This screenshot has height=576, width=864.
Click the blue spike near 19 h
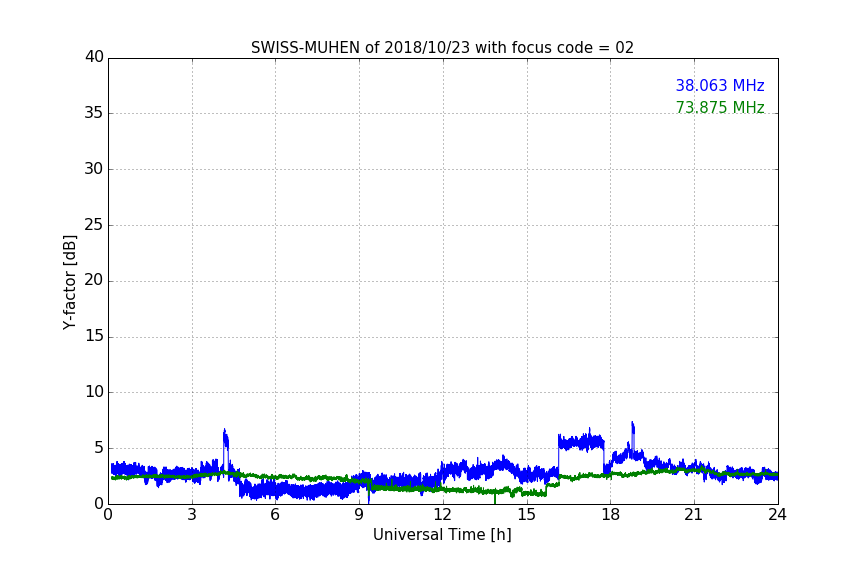pyautogui.click(x=633, y=437)
